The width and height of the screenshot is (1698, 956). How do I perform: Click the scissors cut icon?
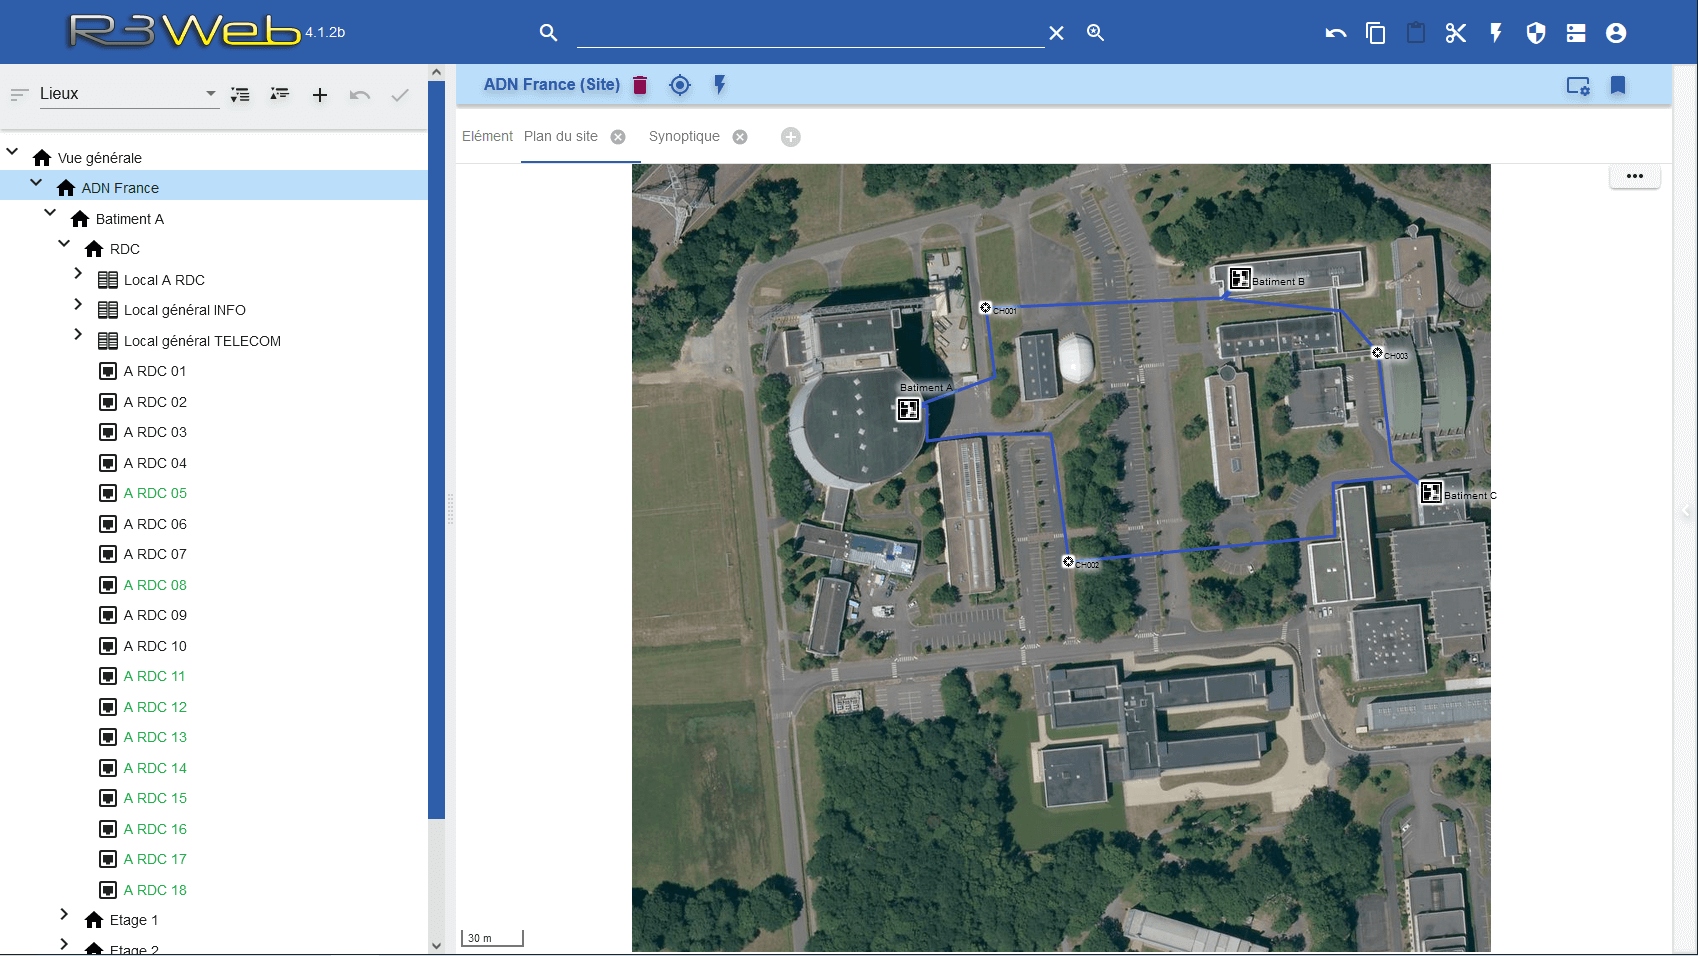1455,33
